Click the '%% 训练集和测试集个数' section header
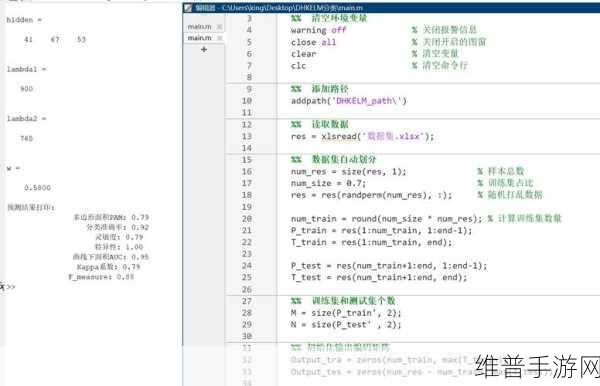 (x=343, y=301)
